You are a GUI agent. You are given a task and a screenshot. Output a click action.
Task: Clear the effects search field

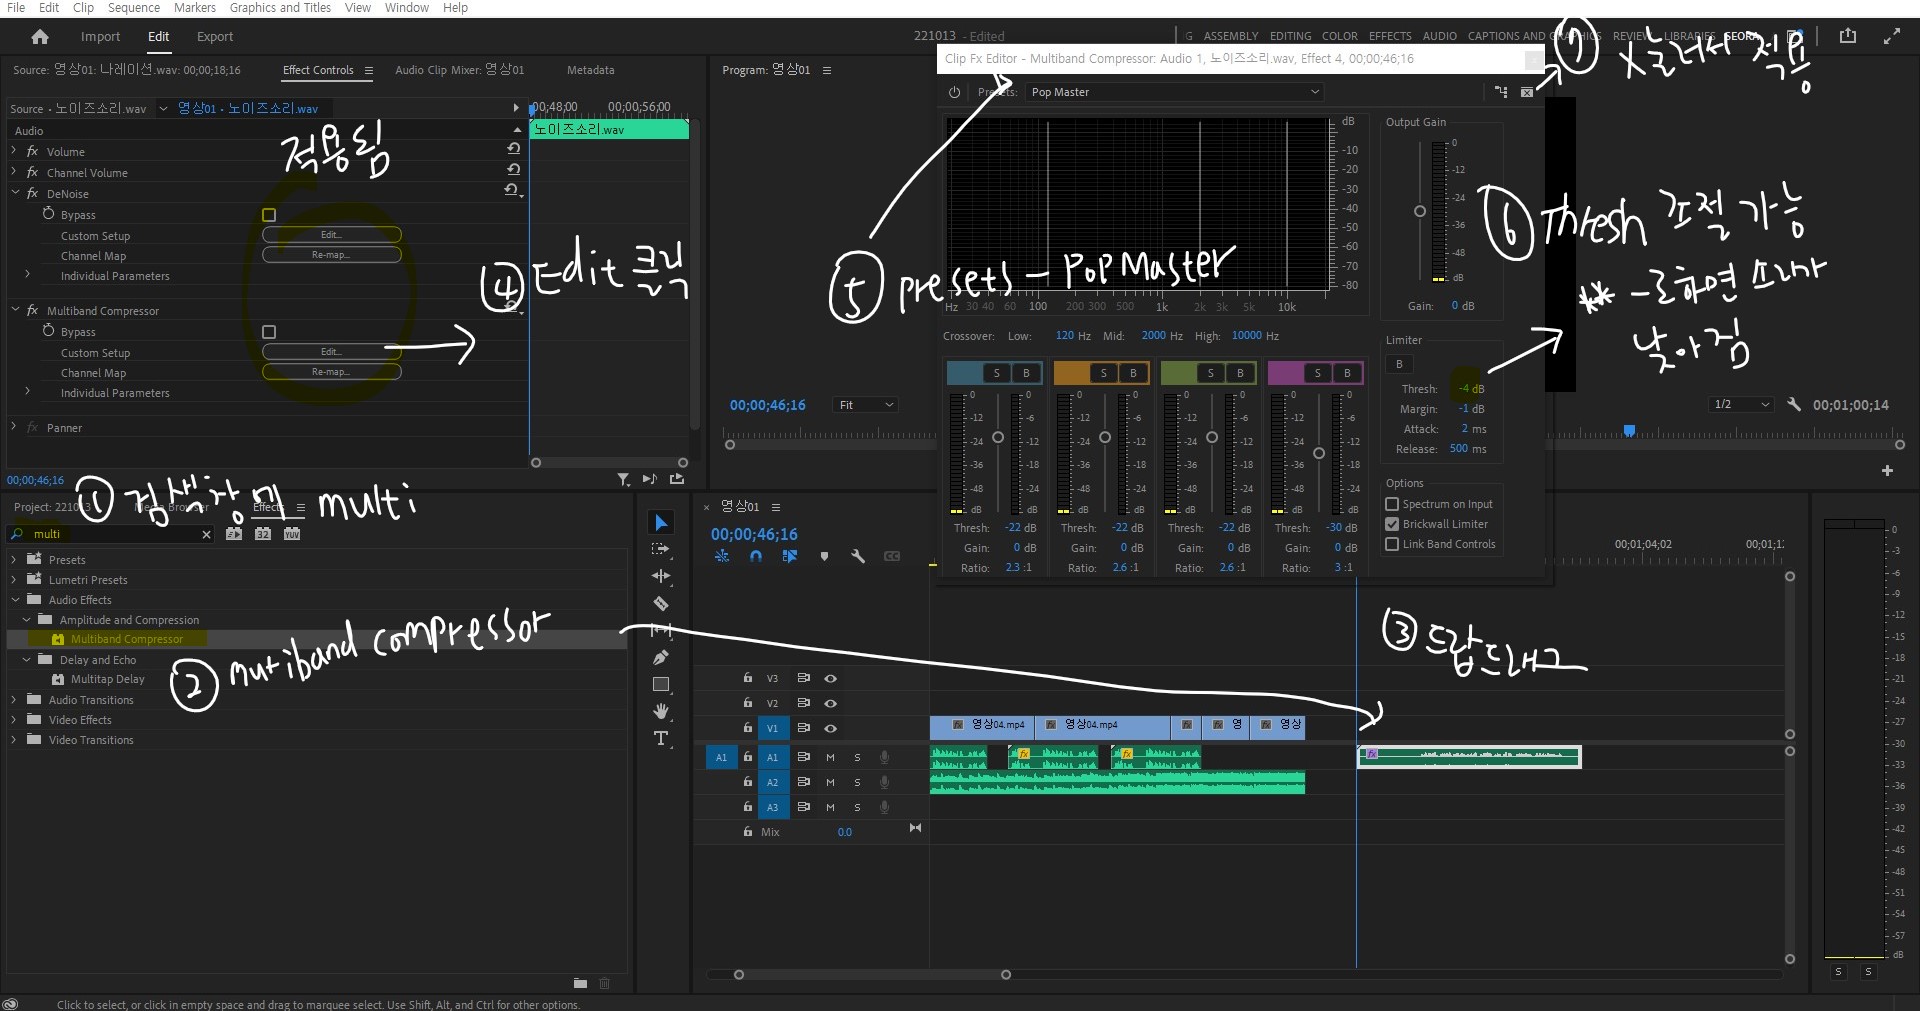point(207,535)
